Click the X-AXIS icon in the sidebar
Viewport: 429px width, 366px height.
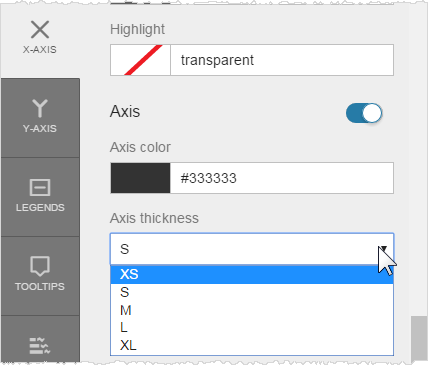[x=40, y=29]
